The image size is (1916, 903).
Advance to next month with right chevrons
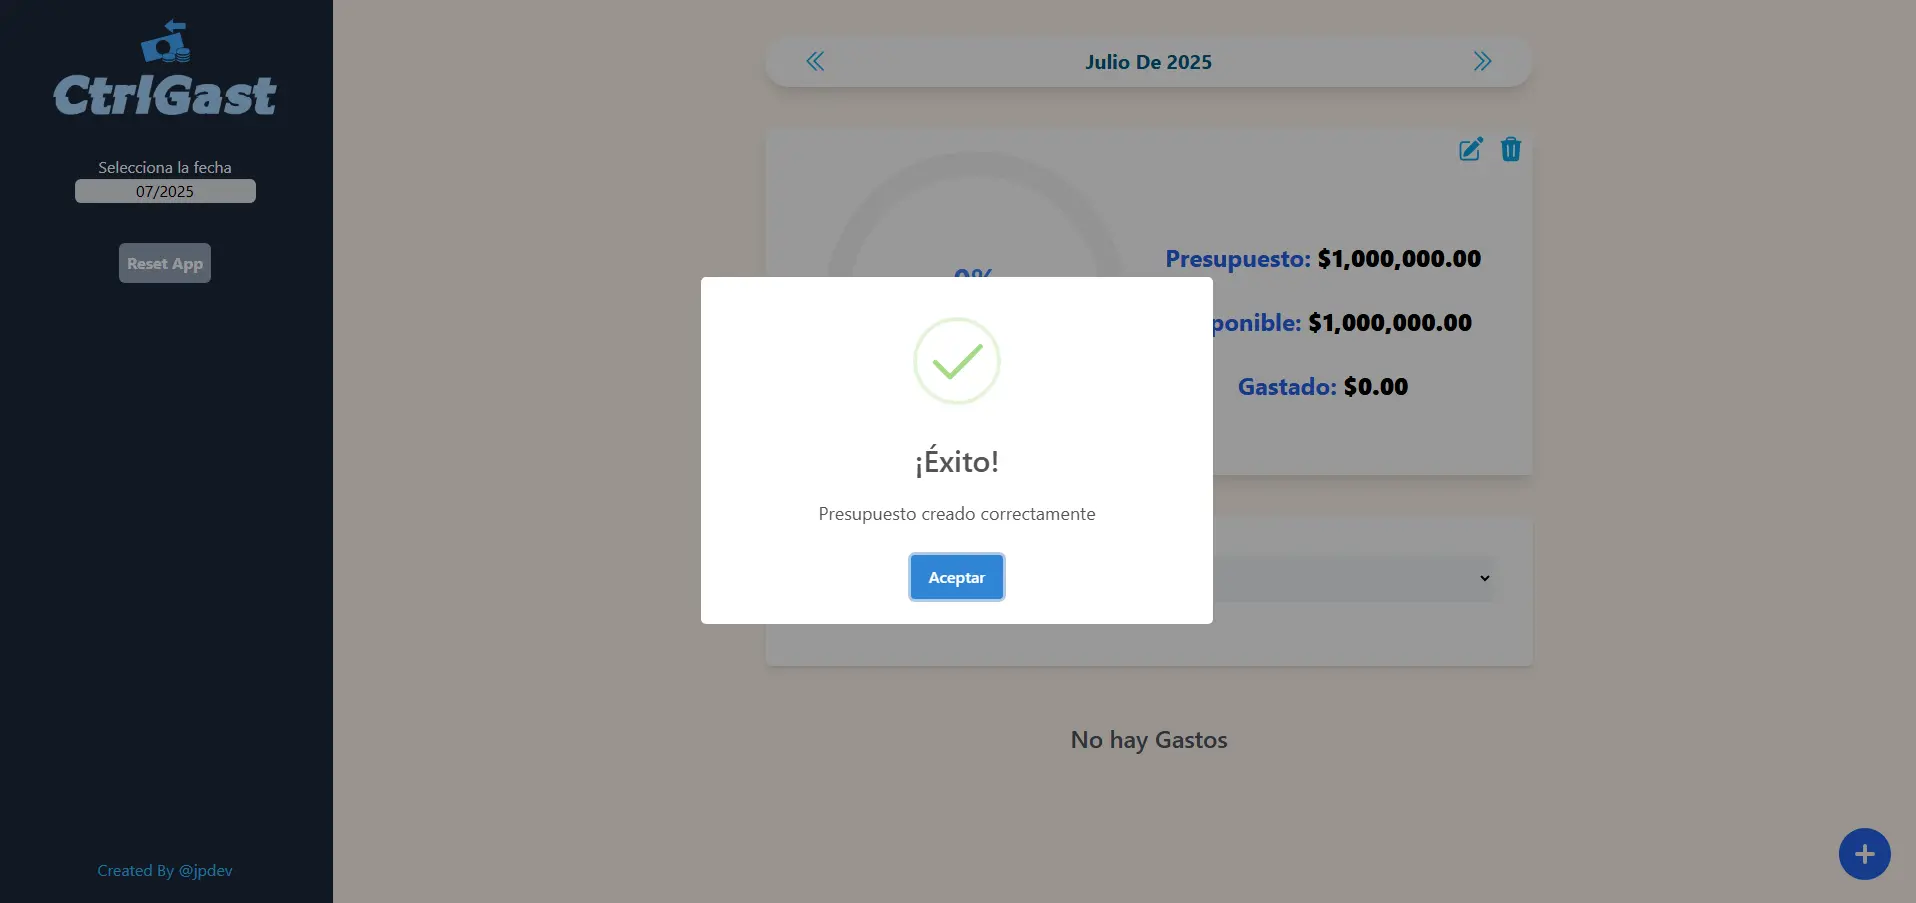point(1482,62)
